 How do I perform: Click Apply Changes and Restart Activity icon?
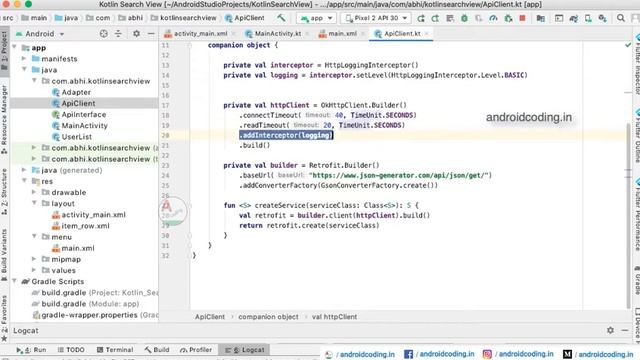click(x=435, y=18)
